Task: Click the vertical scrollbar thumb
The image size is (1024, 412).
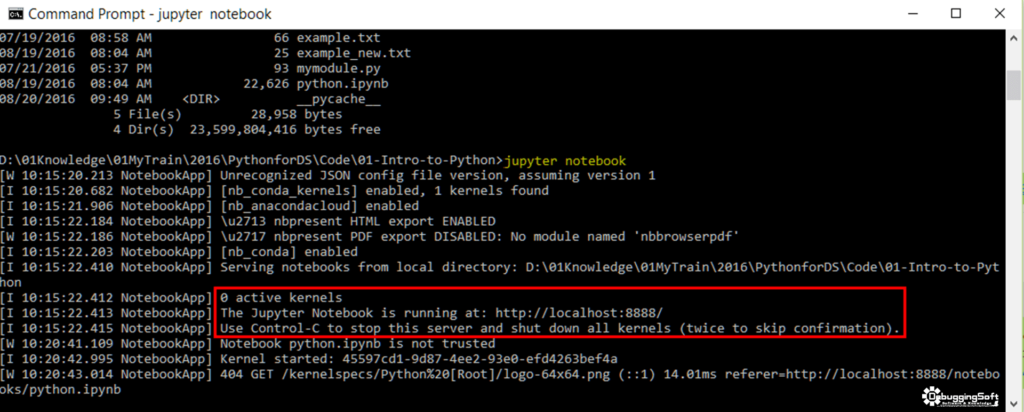Action: point(1014,84)
